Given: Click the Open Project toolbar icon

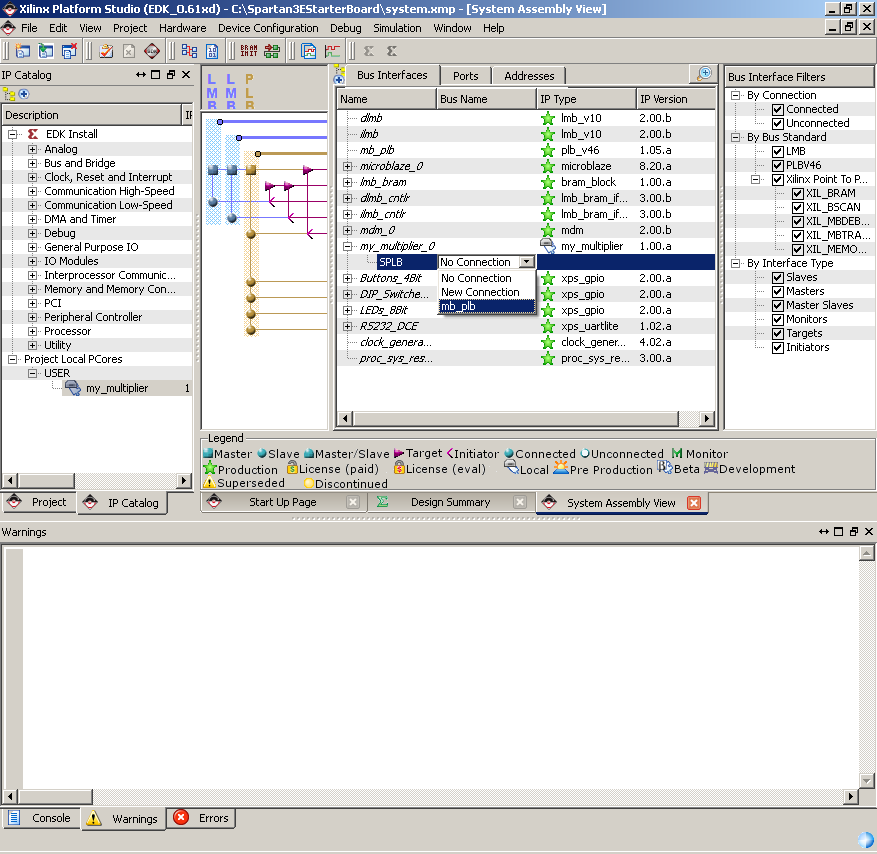Looking at the screenshot, I should [x=45, y=51].
